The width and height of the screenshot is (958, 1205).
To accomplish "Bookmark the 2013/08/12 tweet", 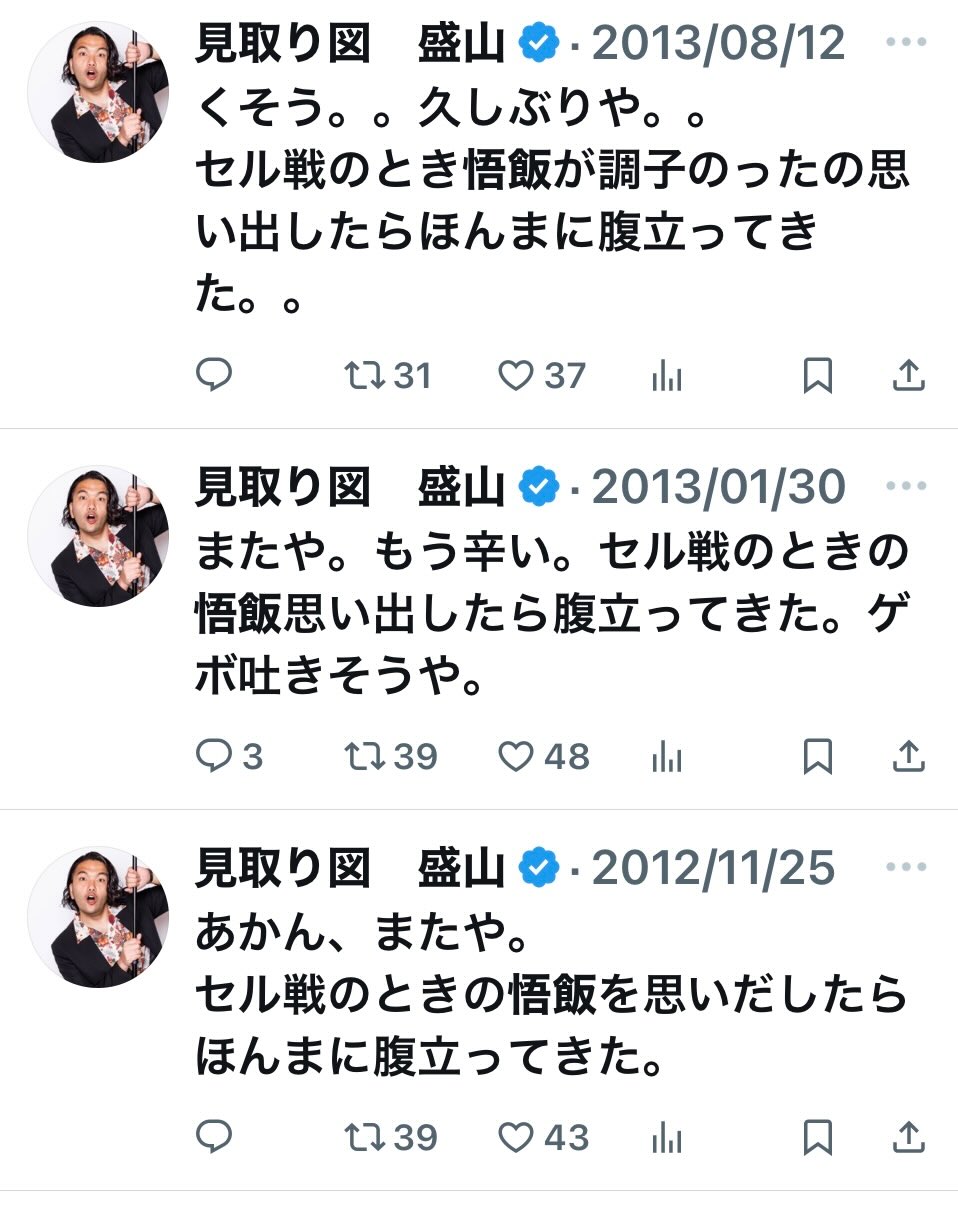I will coord(817,376).
